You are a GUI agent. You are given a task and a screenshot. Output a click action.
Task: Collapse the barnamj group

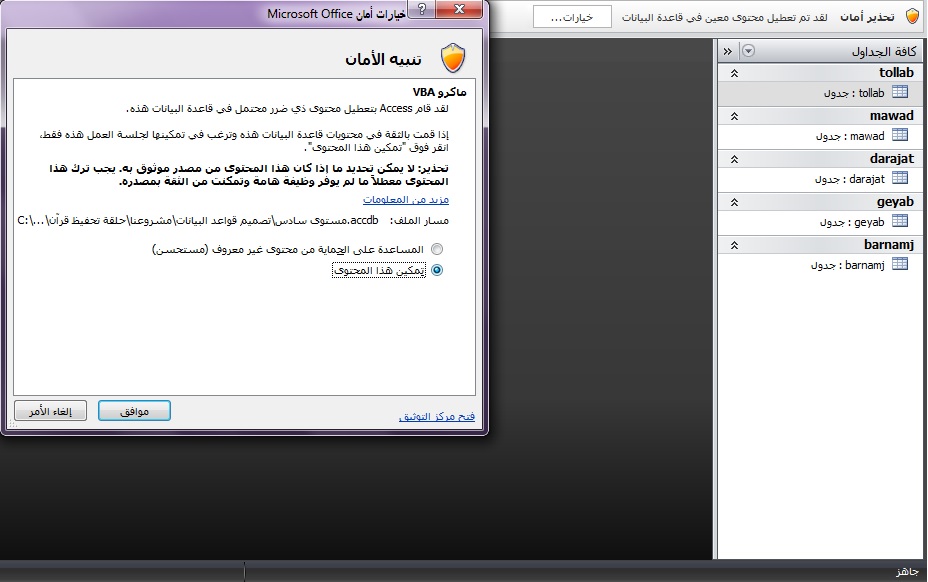tap(734, 245)
